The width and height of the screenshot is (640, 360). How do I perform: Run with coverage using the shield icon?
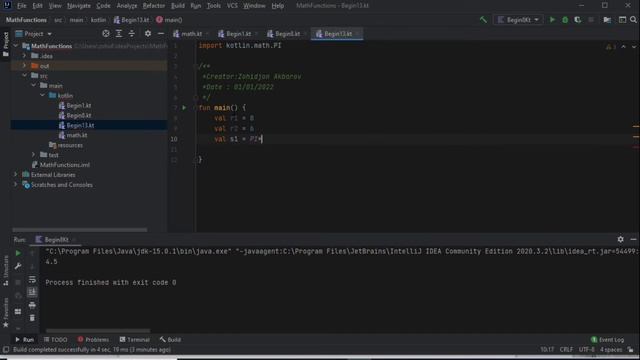click(x=578, y=20)
